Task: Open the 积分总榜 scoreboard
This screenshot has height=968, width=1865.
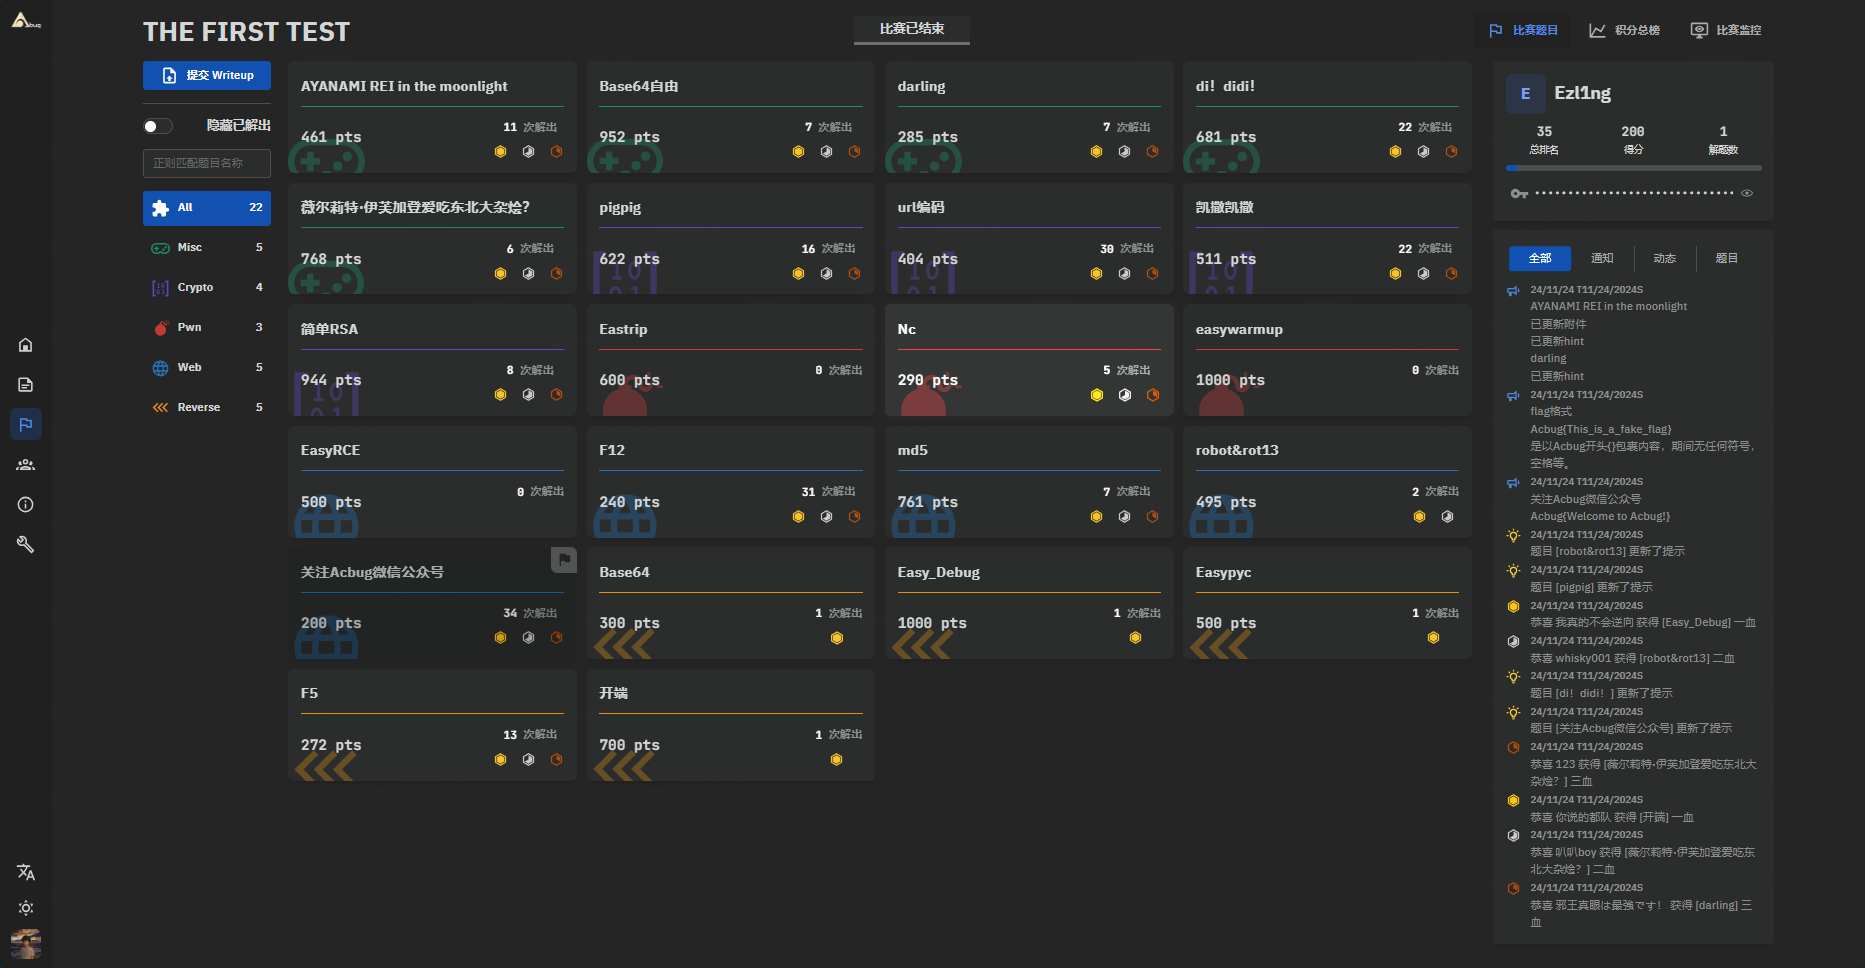Action: (1625, 31)
